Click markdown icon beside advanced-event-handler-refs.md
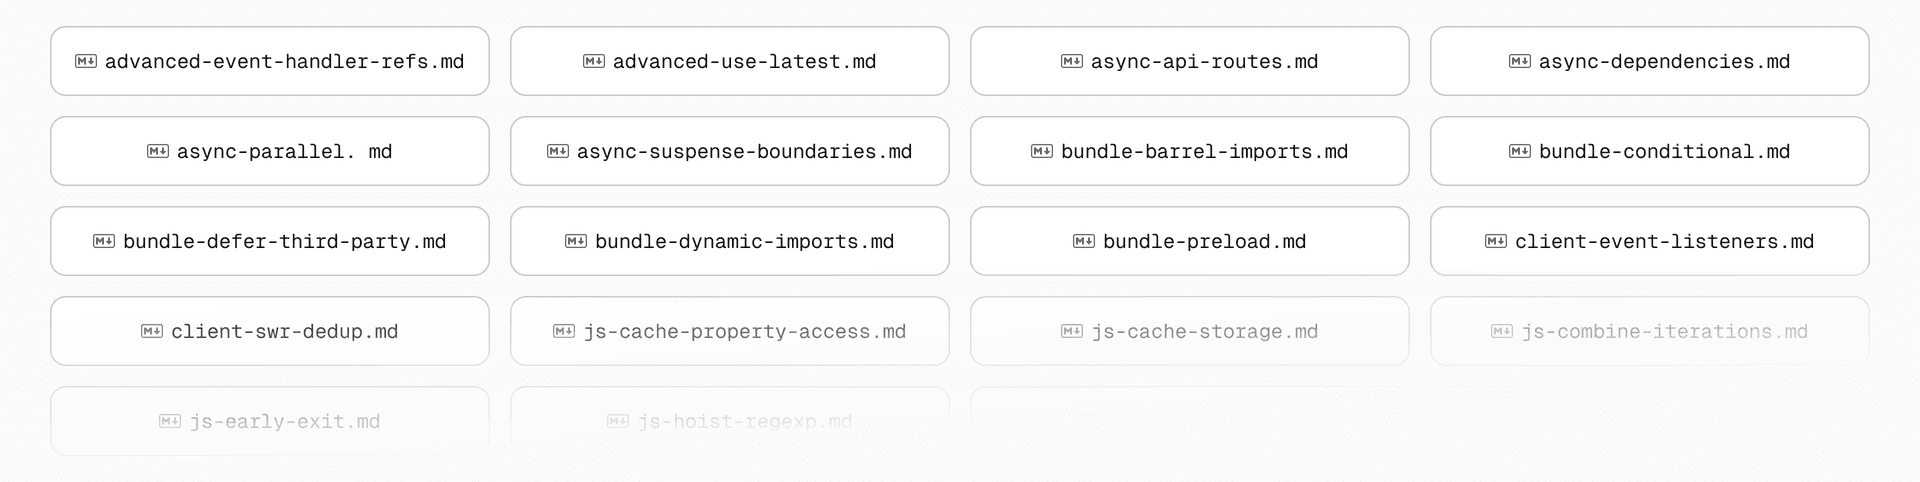Image resolution: width=1920 pixels, height=482 pixels. click(86, 61)
